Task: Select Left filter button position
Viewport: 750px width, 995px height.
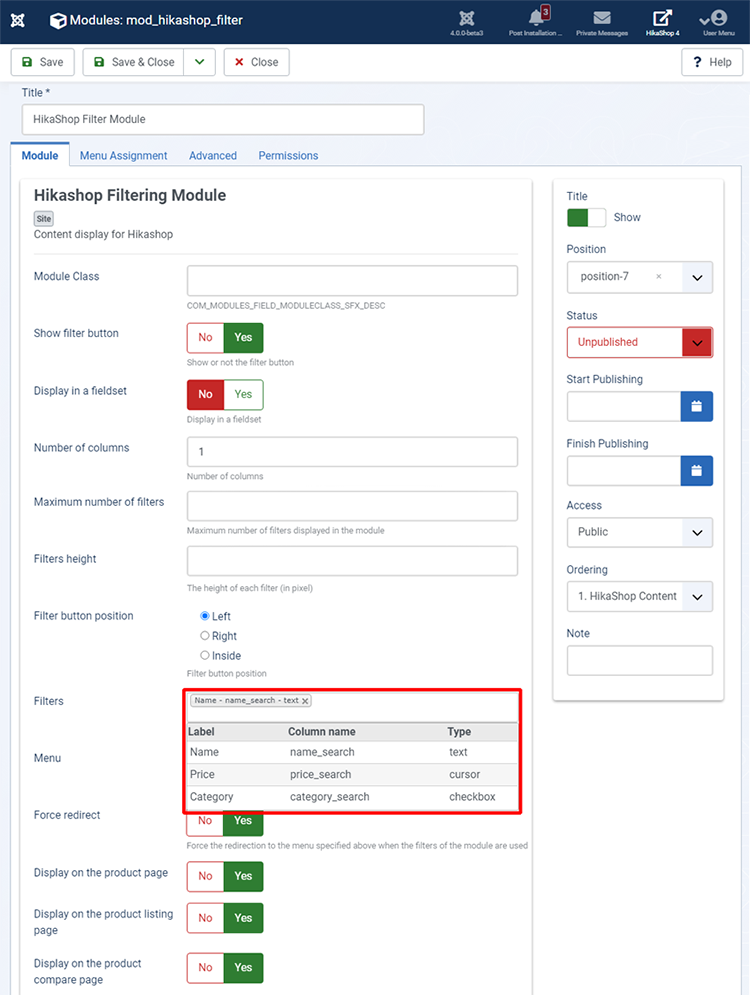Action: [205, 616]
